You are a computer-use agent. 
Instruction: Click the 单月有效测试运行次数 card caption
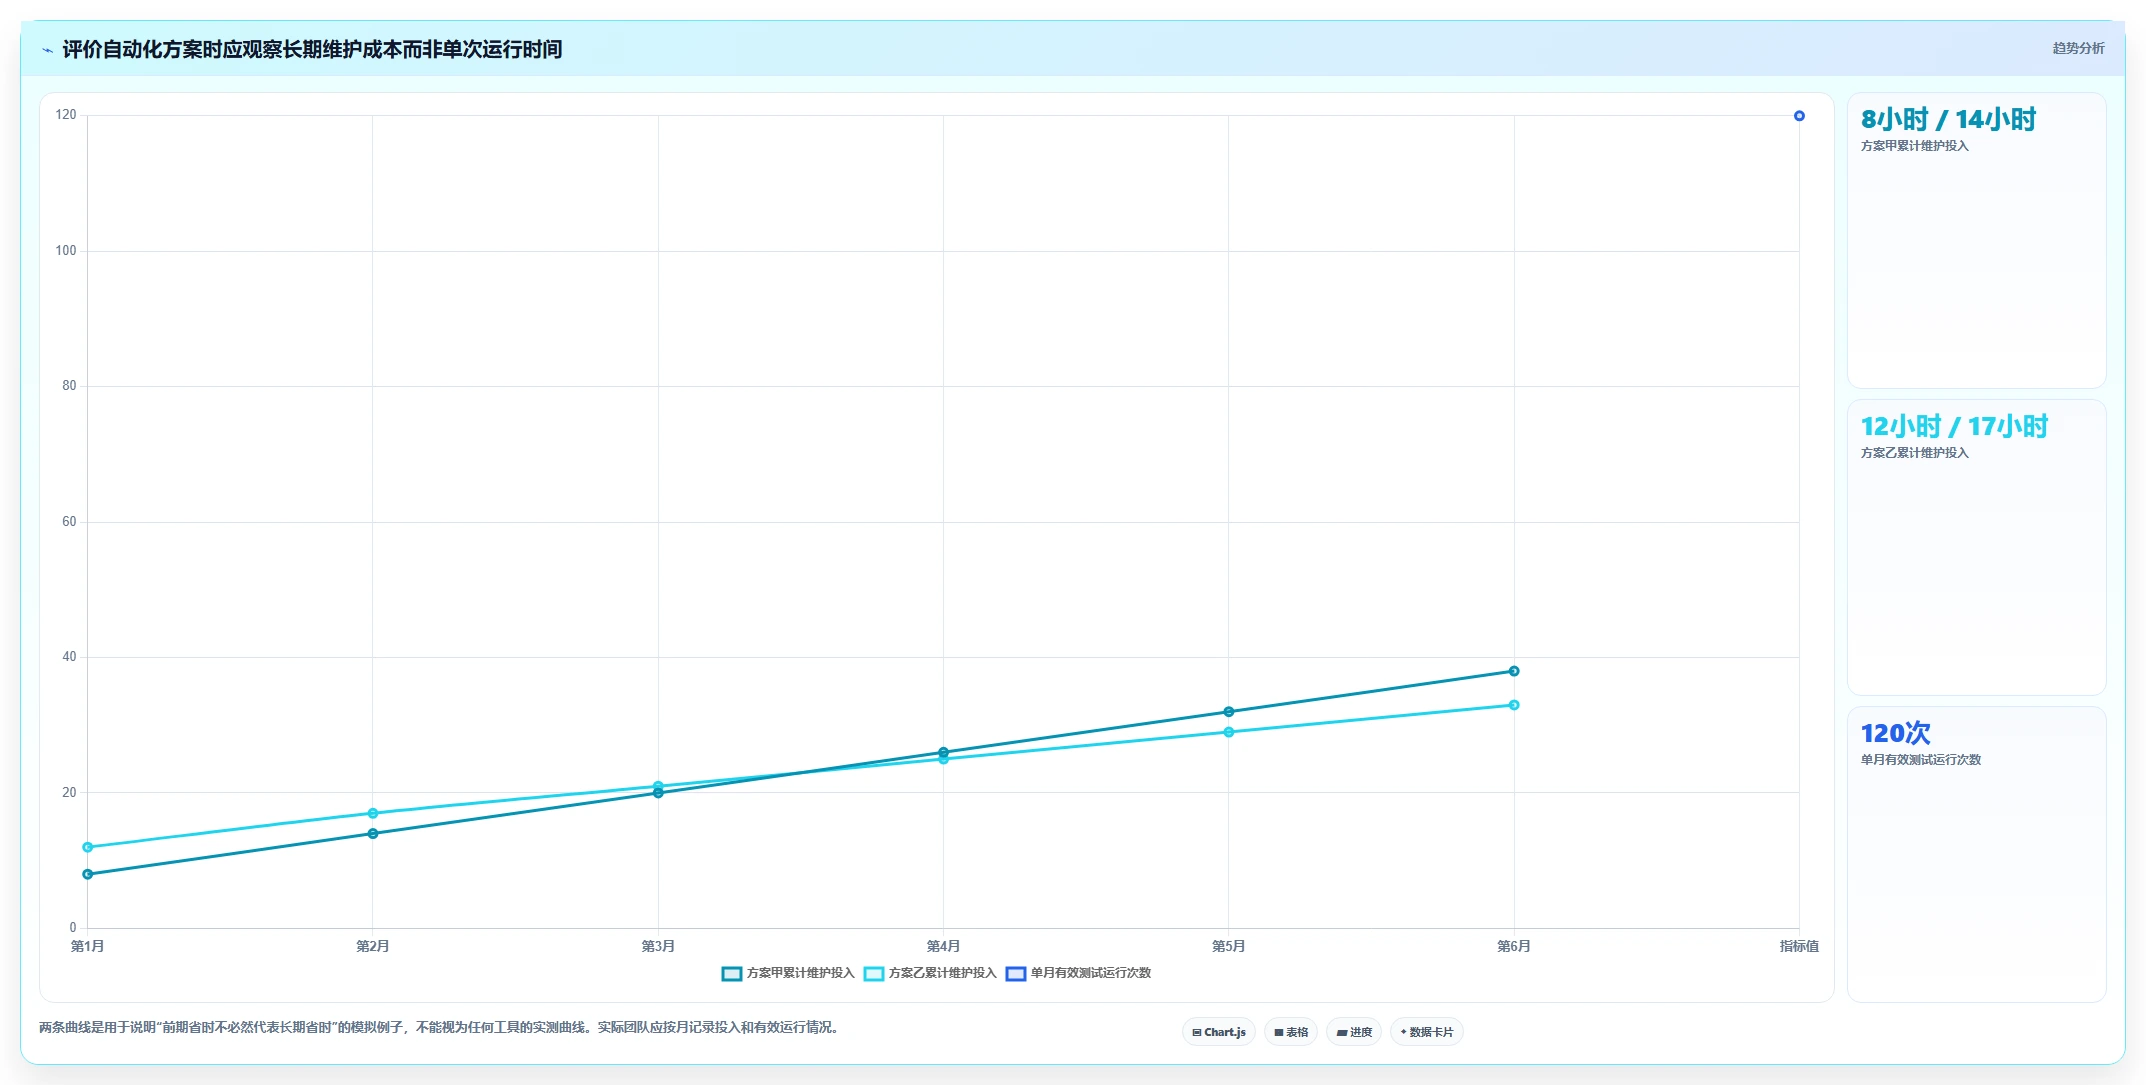point(1920,760)
